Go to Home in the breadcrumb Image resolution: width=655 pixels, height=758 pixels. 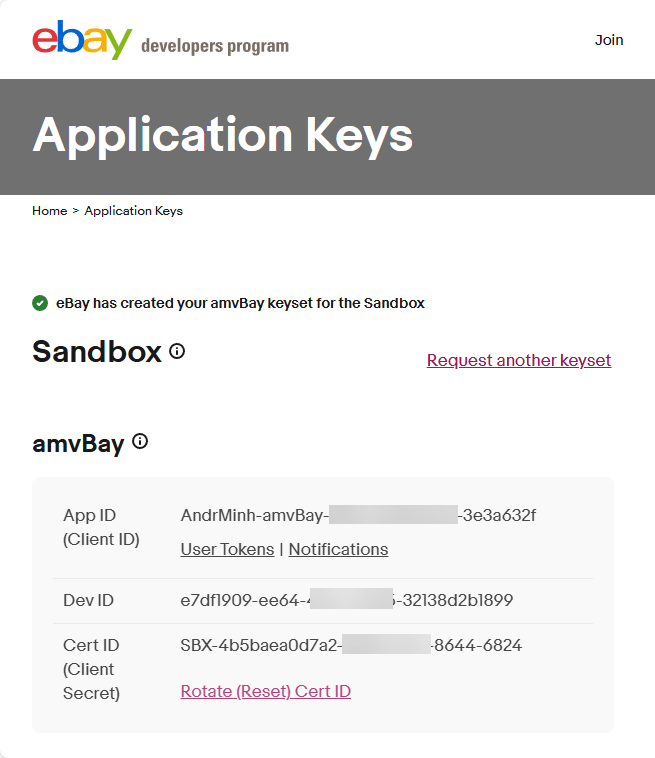coord(49,211)
